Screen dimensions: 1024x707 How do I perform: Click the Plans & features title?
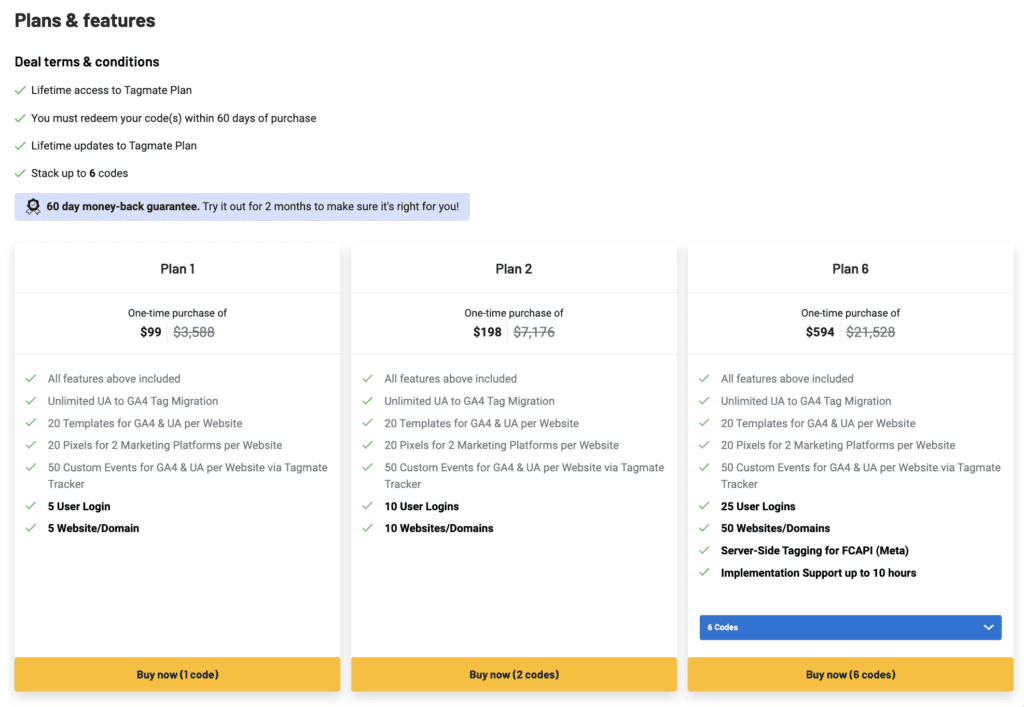click(85, 20)
